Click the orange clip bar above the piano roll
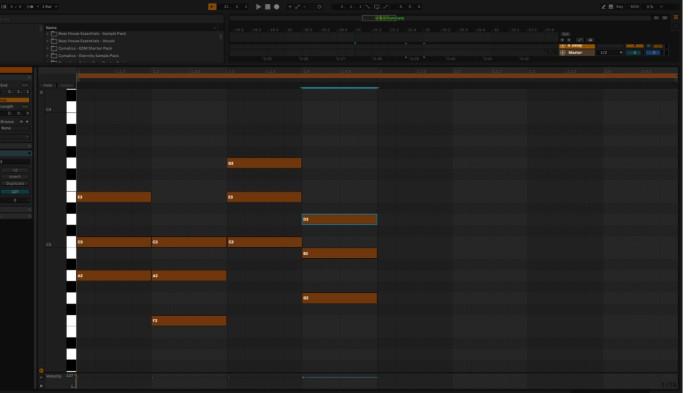Screen dimensions: 700x393 click(x=377, y=76)
